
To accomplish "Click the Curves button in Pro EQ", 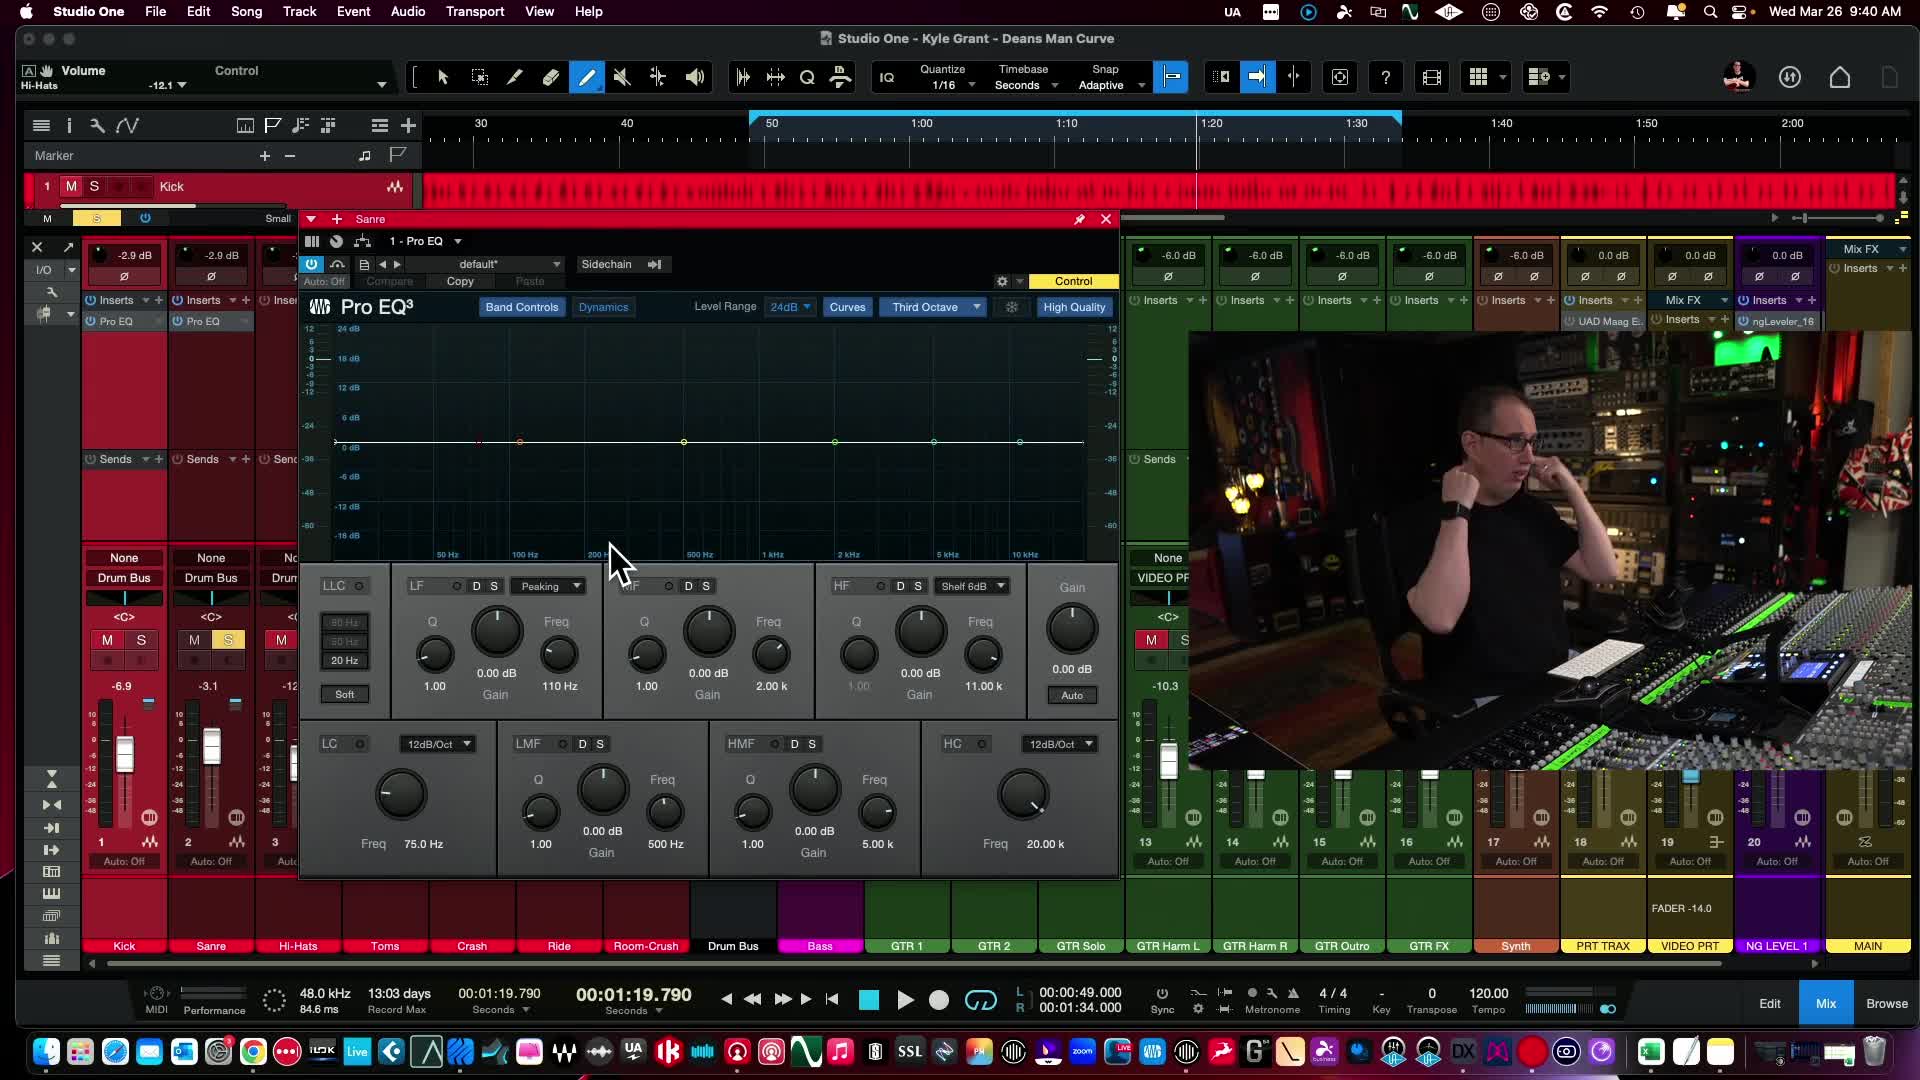I will click(x=847, y=307).
